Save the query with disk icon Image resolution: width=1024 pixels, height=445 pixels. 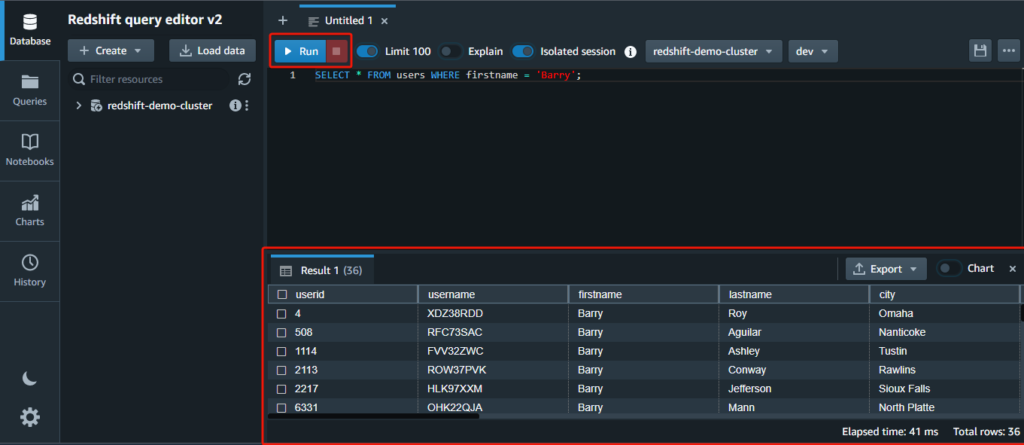(x=981, y=51)
